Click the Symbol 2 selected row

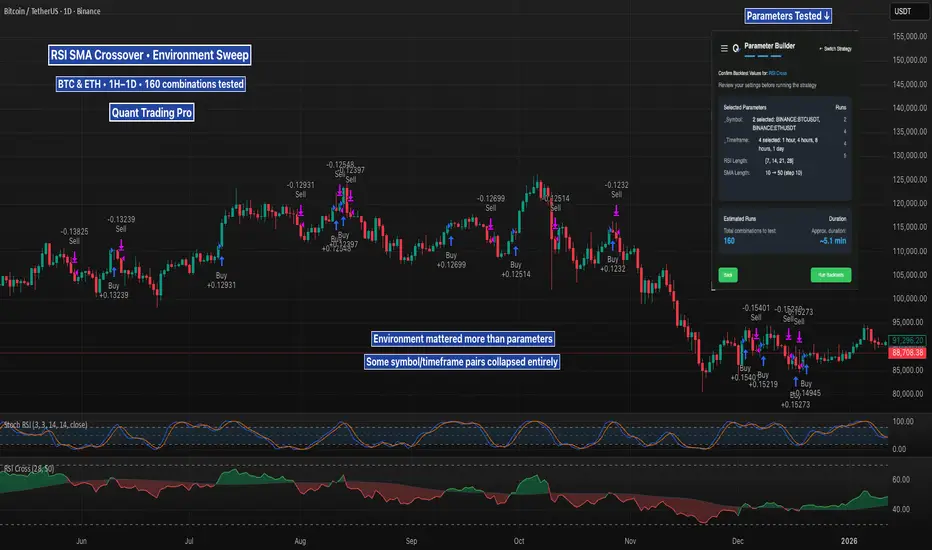tap(785, 124)
